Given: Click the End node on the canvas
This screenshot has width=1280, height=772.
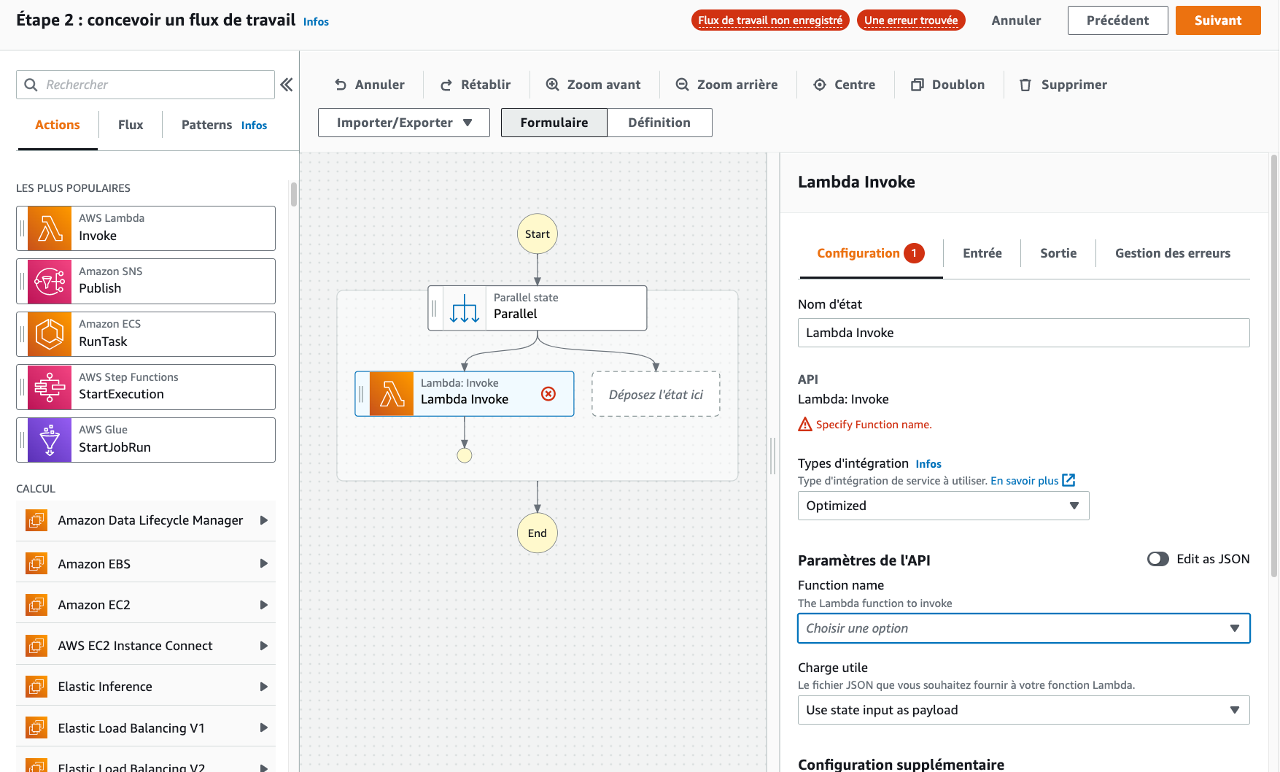Looking at the screenshot, I should 537,533.
